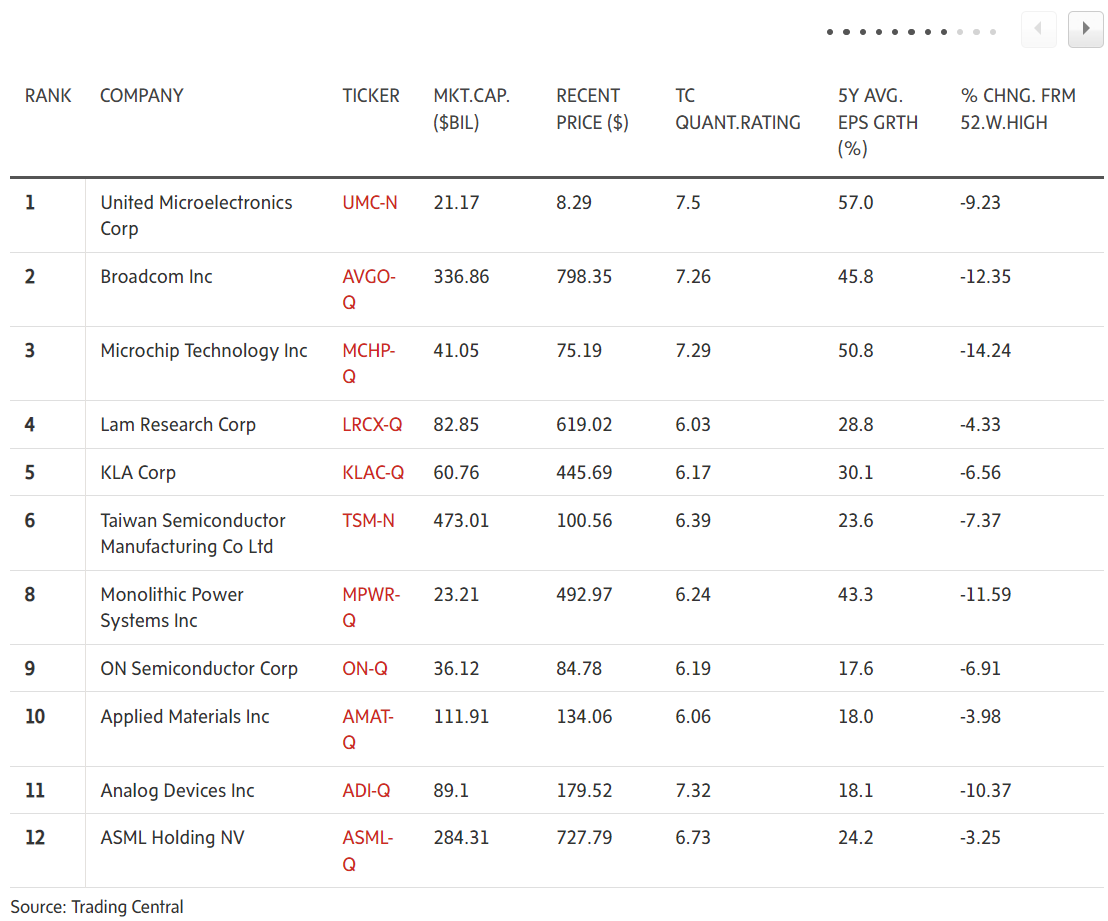This screenshot has width=1108, height=921.
Task: Click the % CHNG. FRM 52.W.HIGH header
Action: click(x=1018, y=109)
